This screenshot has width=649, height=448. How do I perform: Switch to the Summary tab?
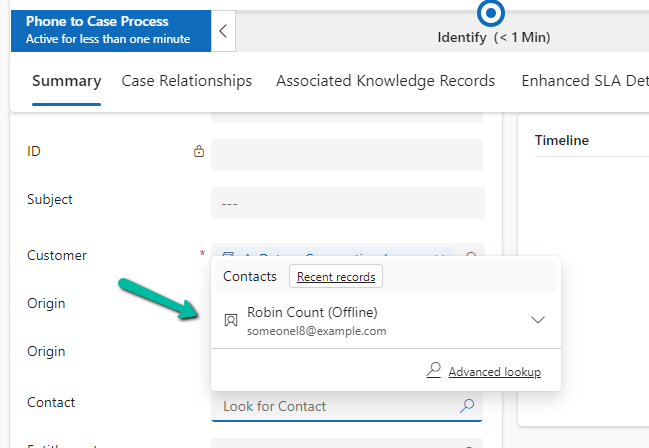[66, 81]
